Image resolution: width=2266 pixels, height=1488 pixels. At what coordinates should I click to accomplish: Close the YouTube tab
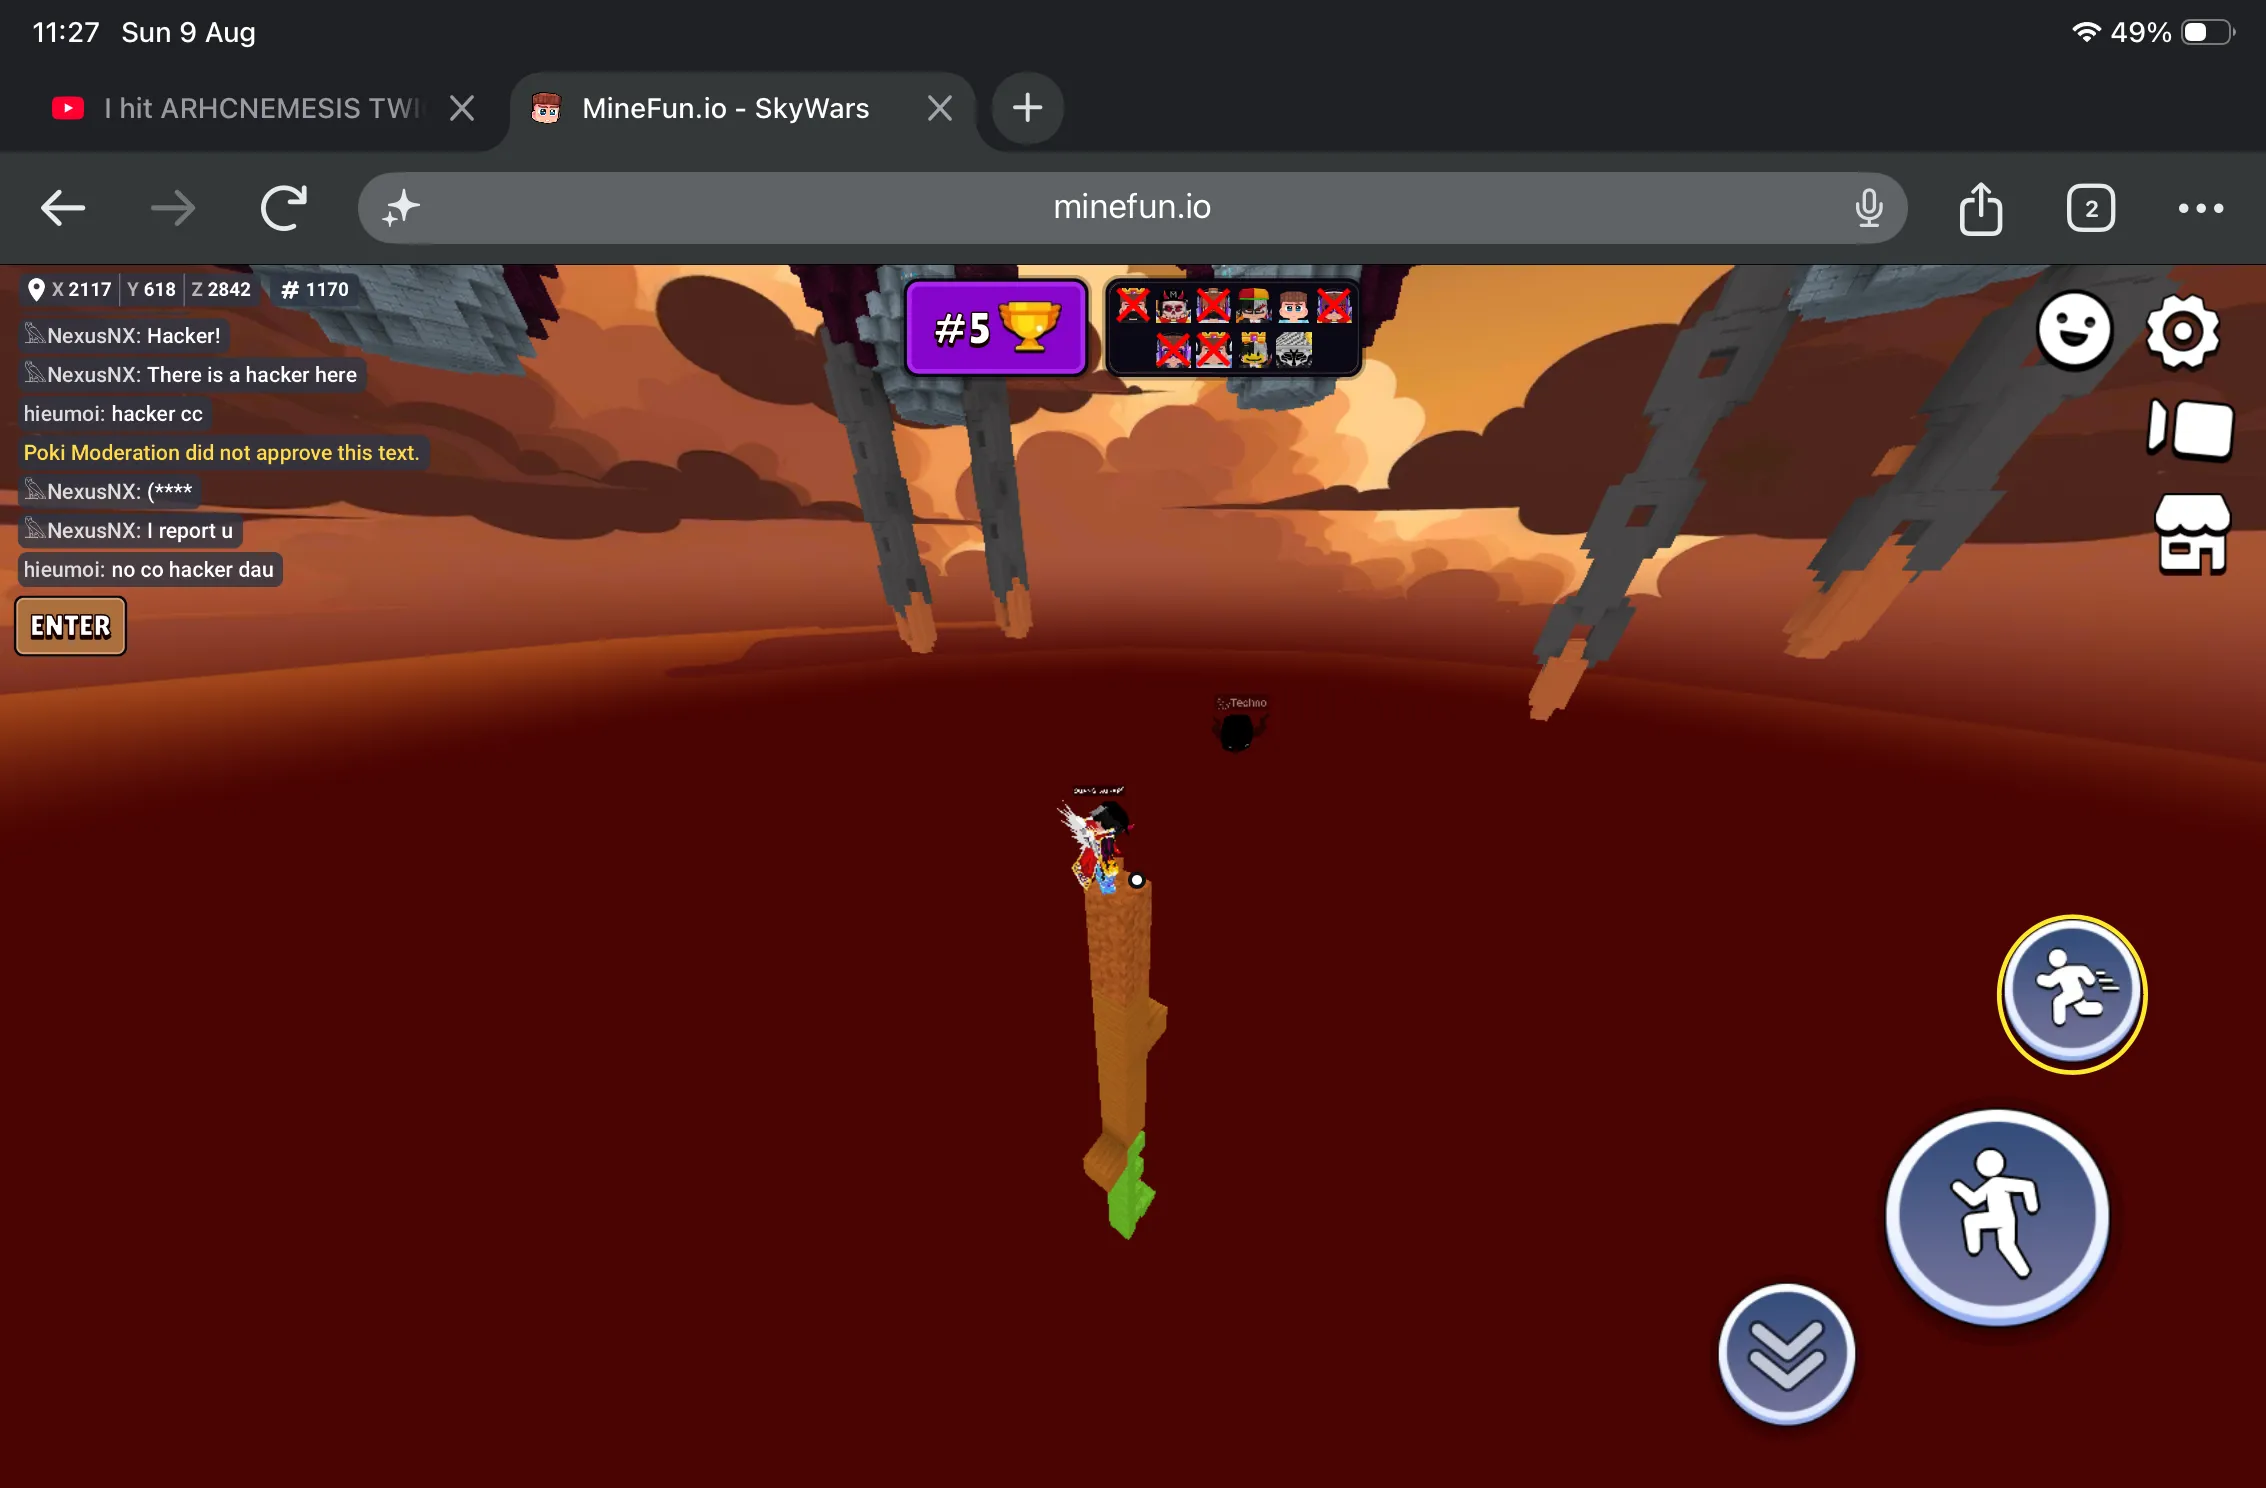pyautogui.click(x=462, y=108)
